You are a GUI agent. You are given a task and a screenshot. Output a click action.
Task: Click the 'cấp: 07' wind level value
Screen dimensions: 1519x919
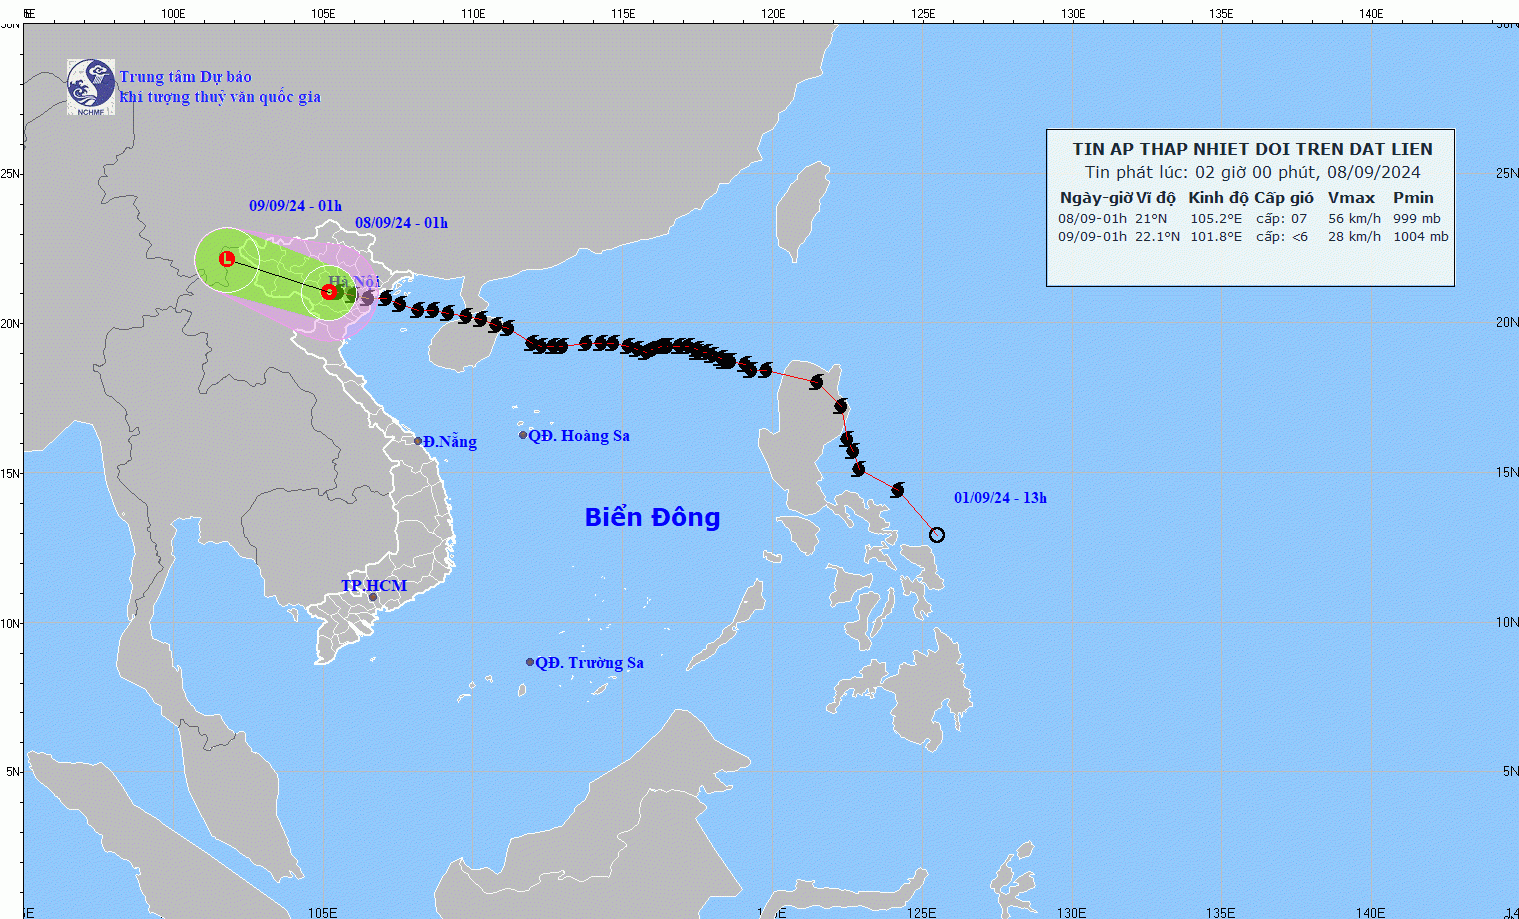click(x=1281, y=219)
